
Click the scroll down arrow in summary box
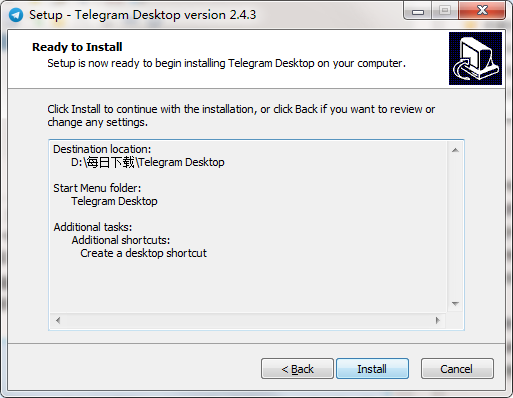pos(455,304)
